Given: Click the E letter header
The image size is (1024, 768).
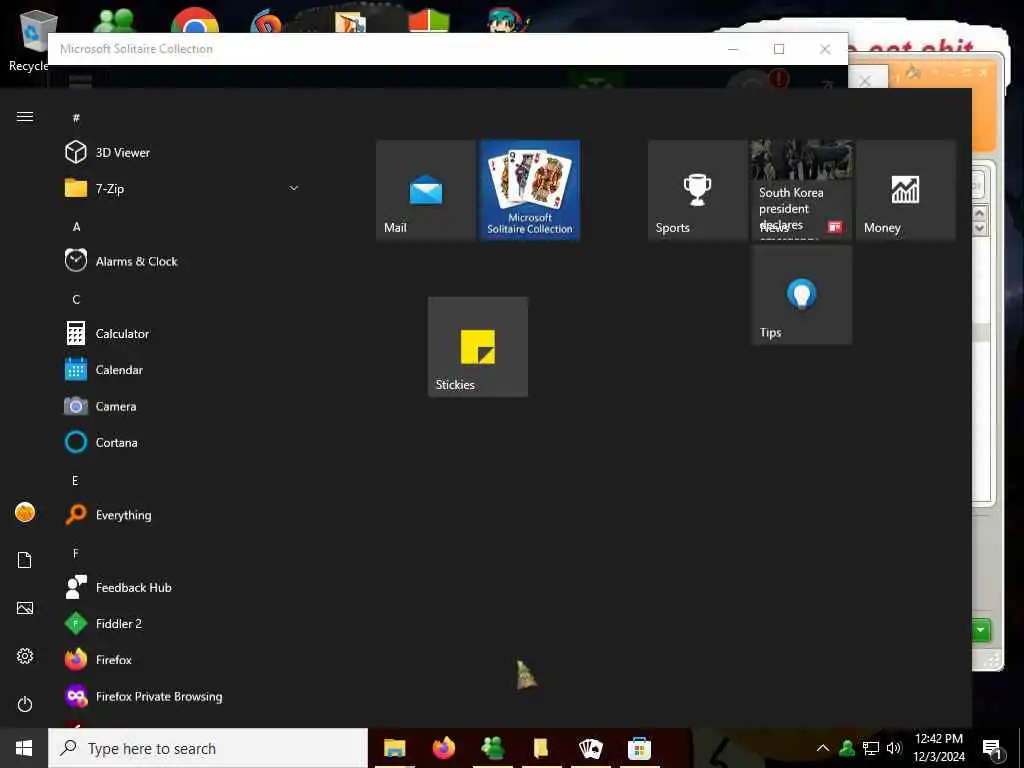Looking at the screenshot, I should tap(75, 481).
